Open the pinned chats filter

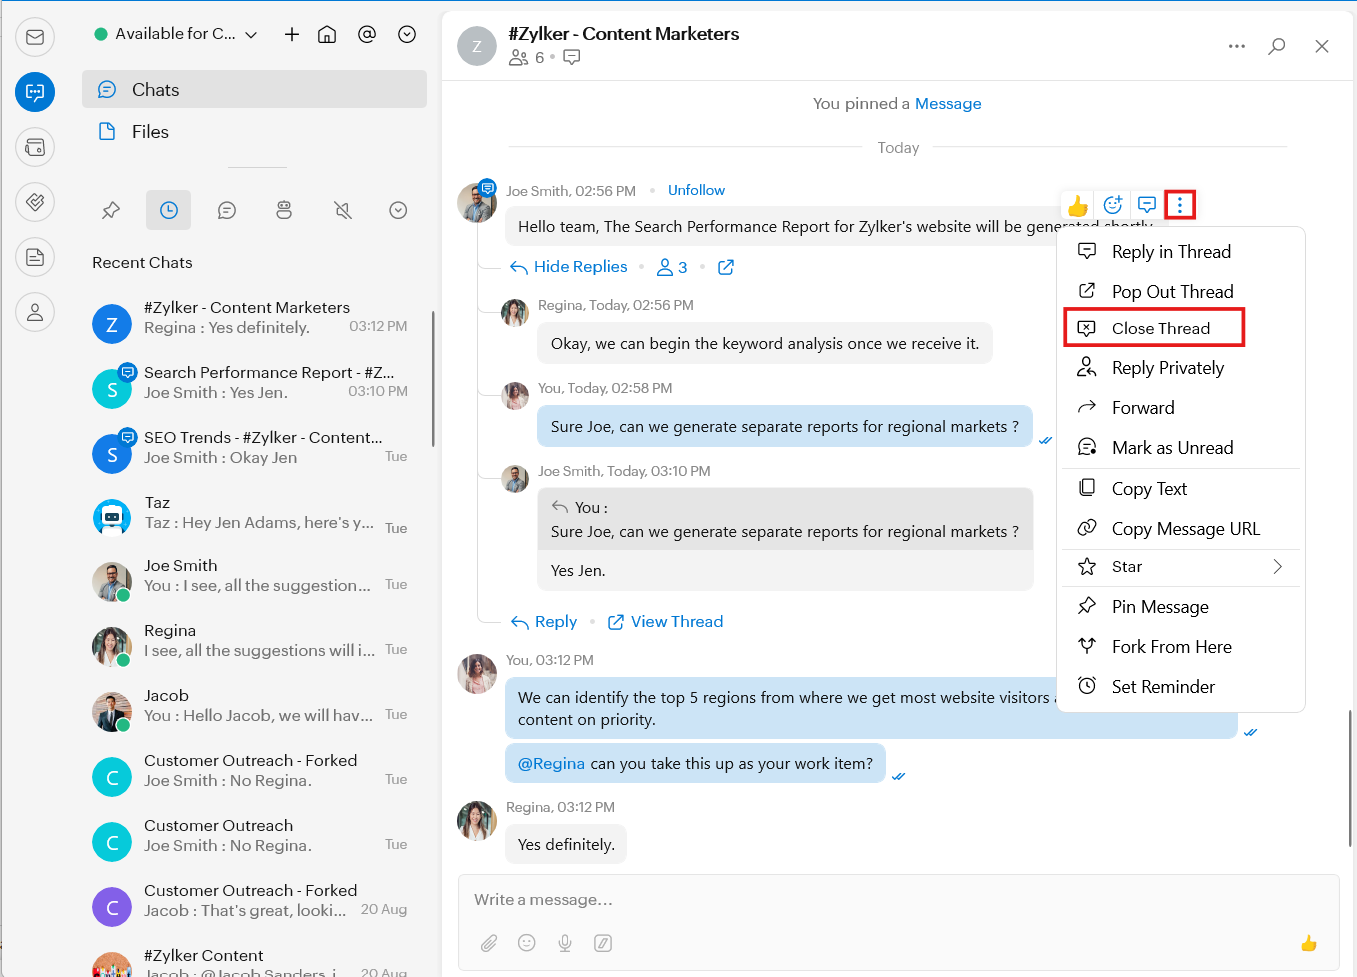click(x=111, y=210)
